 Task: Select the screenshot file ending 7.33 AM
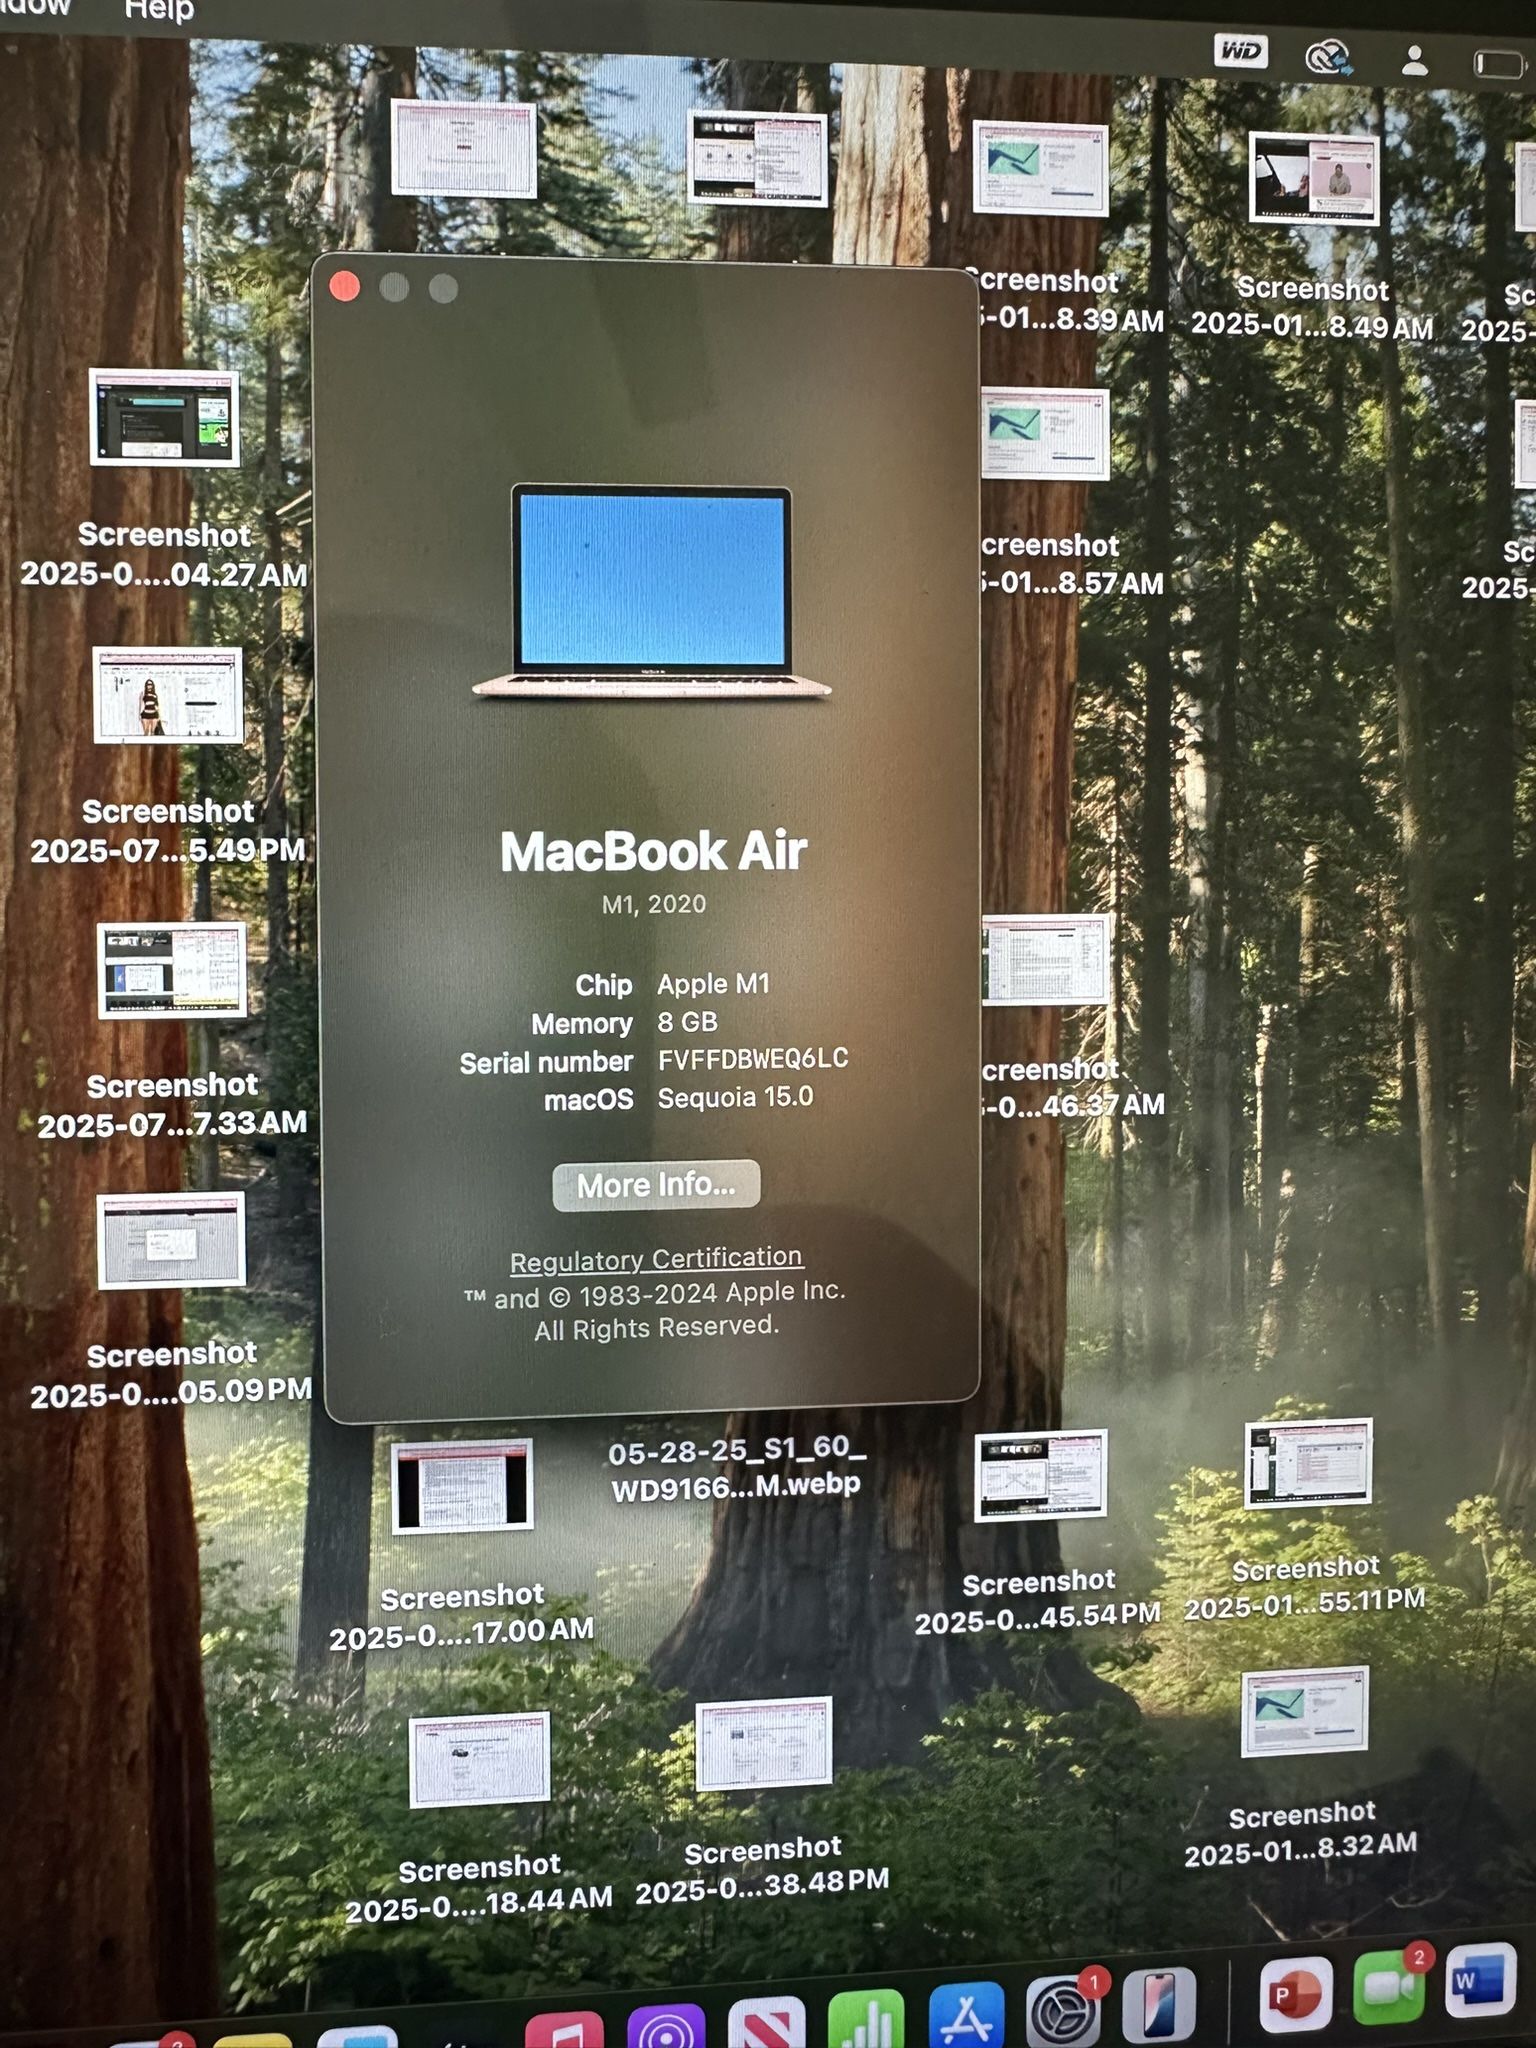tap(172, 1031)
